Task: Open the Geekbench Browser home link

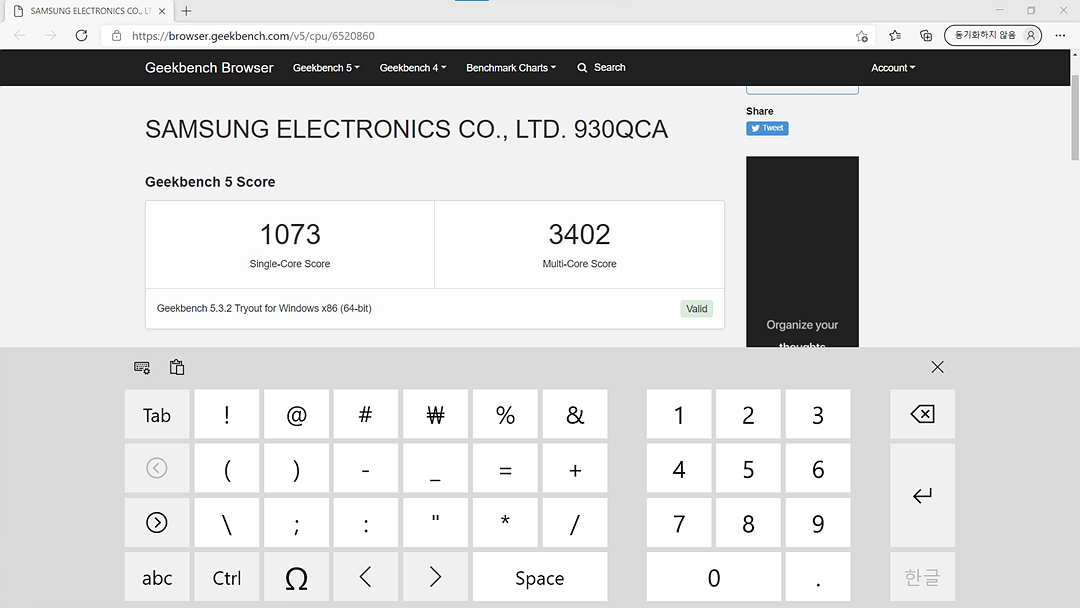Action: [209, 67]
